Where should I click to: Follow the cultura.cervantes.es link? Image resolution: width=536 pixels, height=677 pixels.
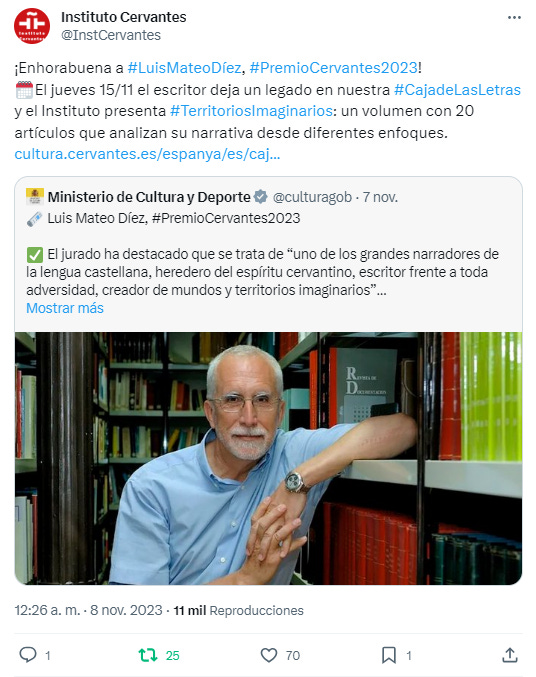coord(147,154)
